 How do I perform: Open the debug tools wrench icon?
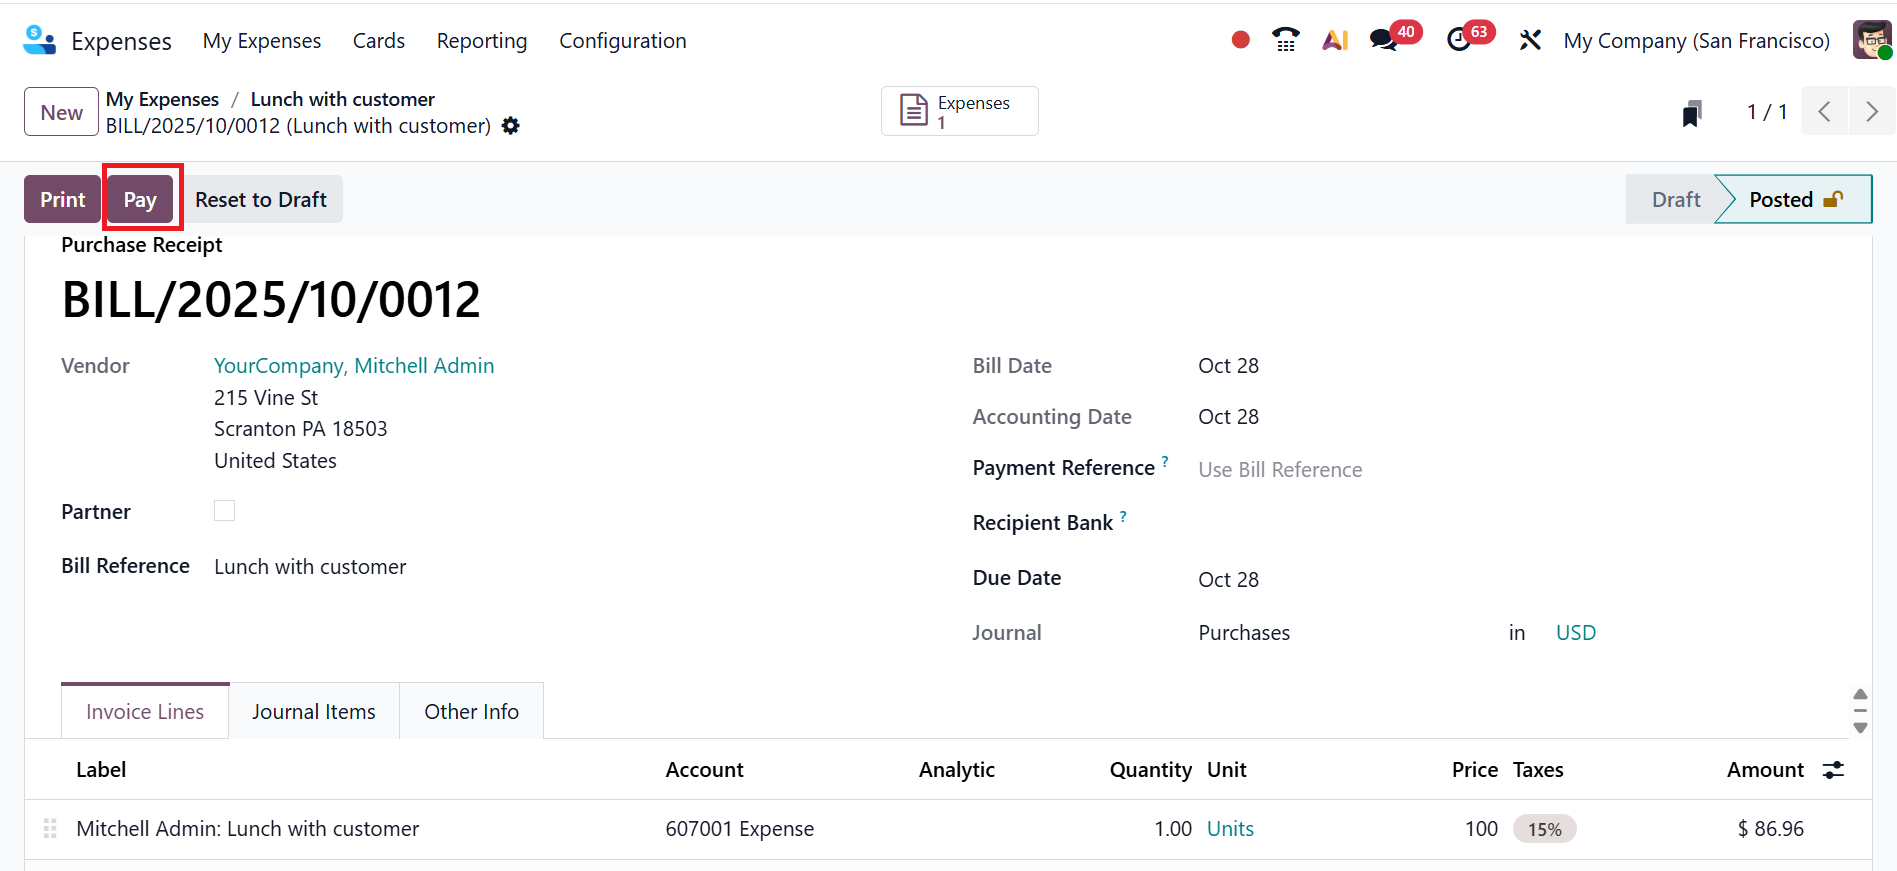point(1530,40)
